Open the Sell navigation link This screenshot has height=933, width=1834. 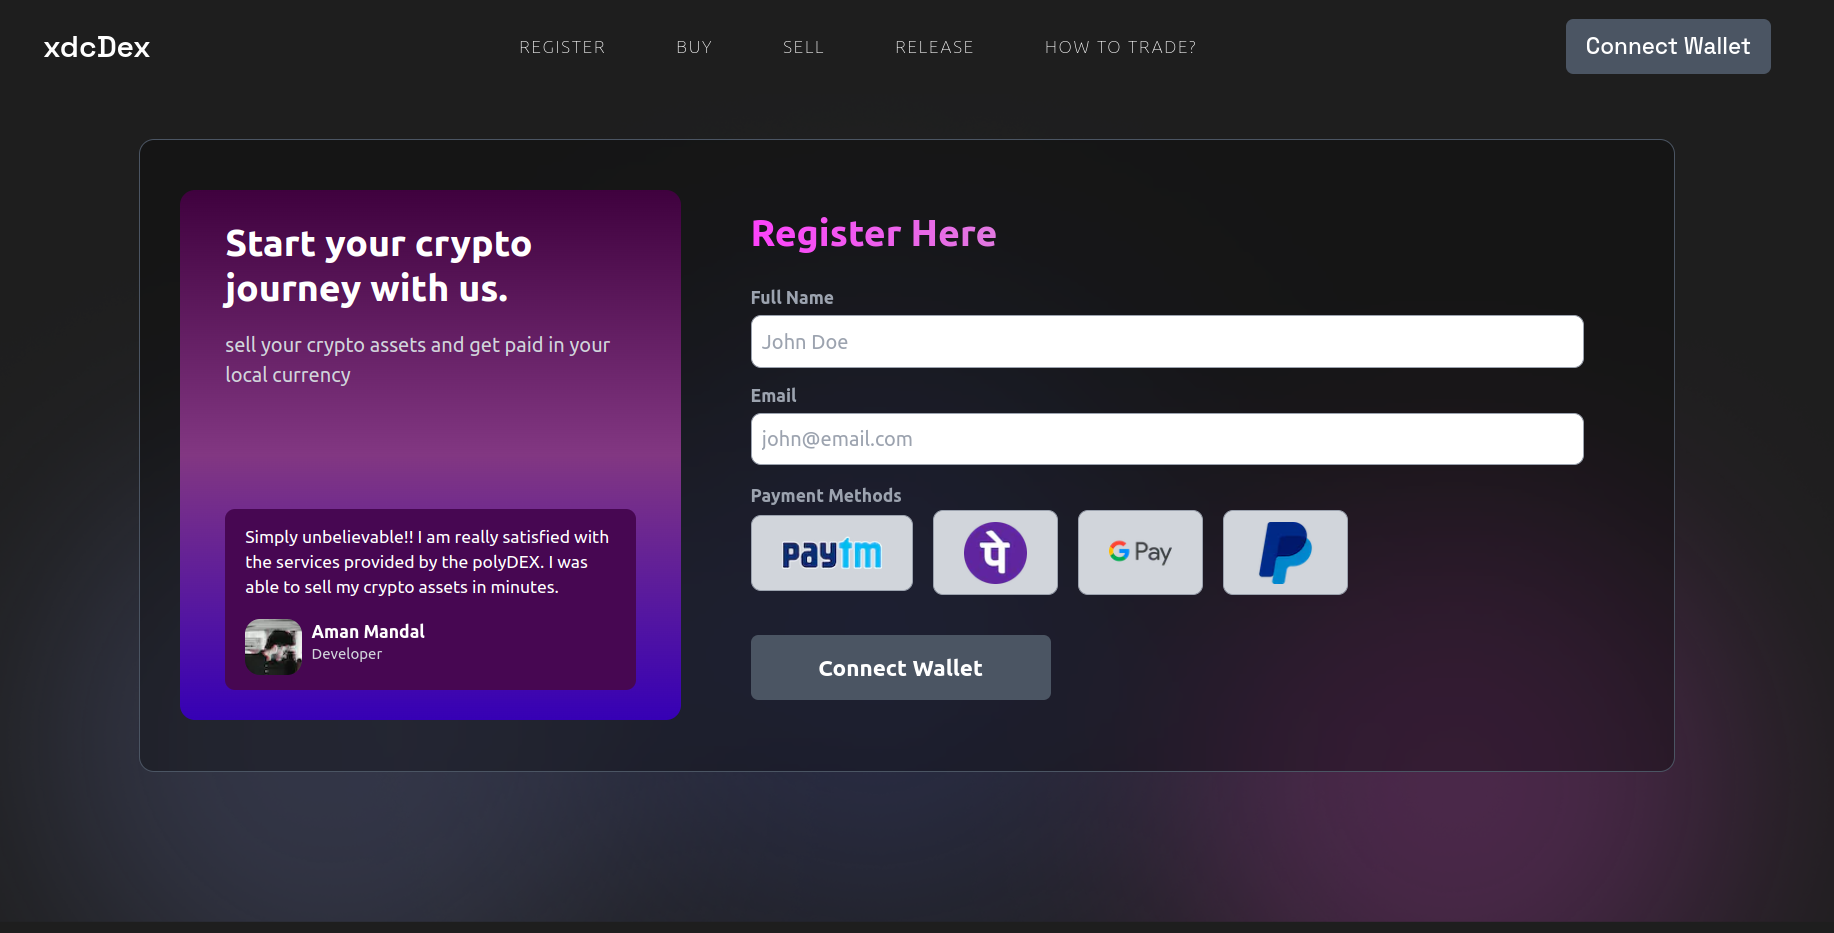[x=803, y=47]
